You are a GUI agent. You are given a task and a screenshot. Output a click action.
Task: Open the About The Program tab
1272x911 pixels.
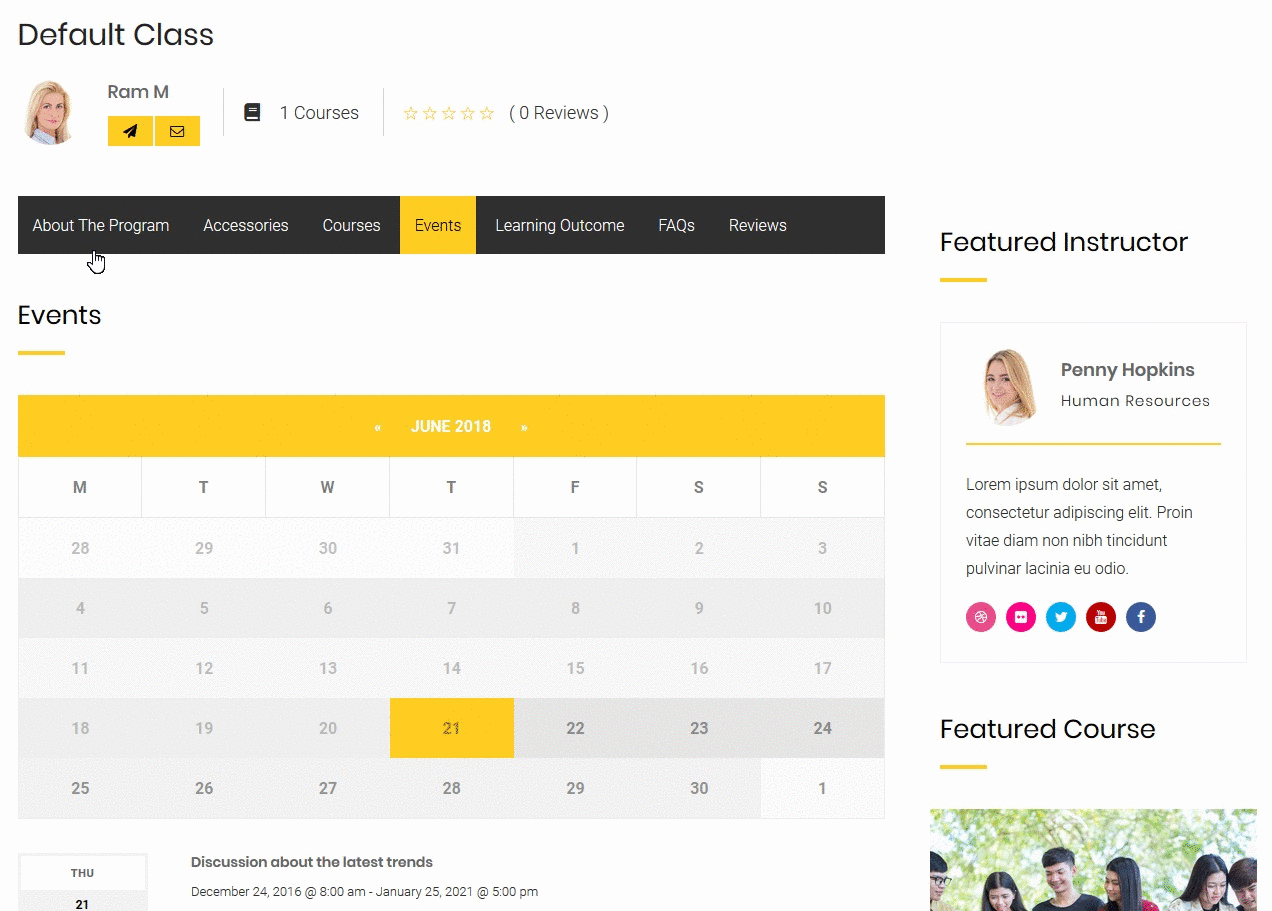pos(101,225)
